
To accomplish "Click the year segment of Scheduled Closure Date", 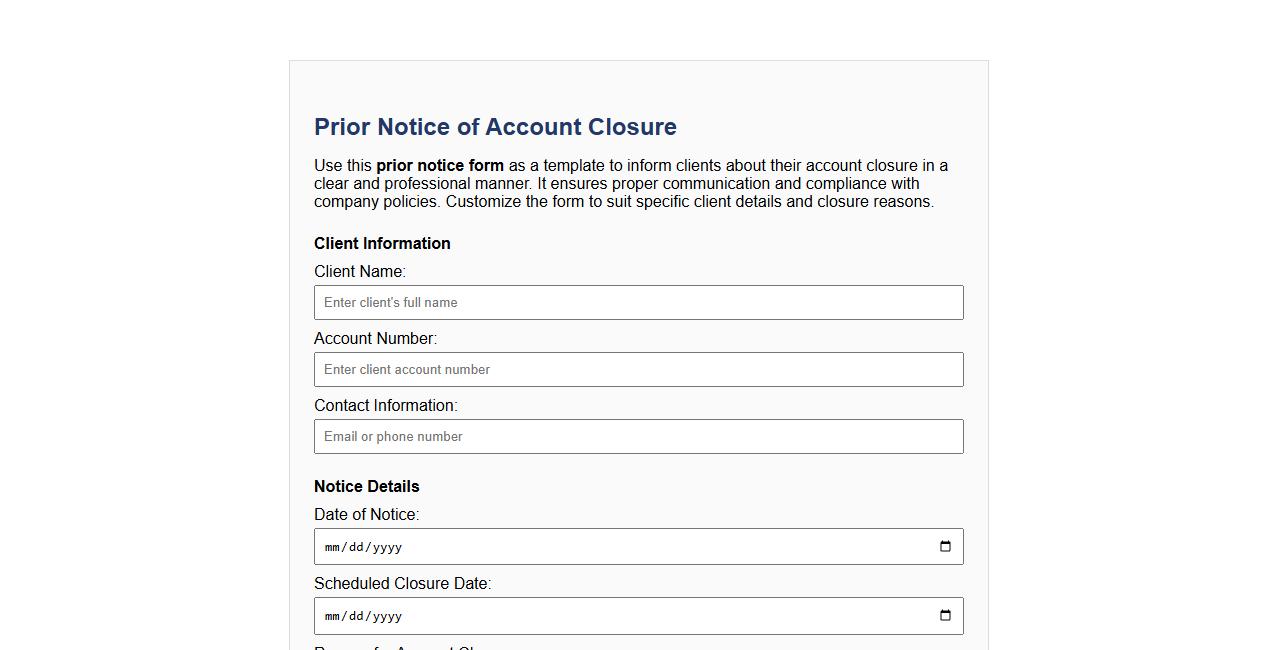I will point(388,616).
